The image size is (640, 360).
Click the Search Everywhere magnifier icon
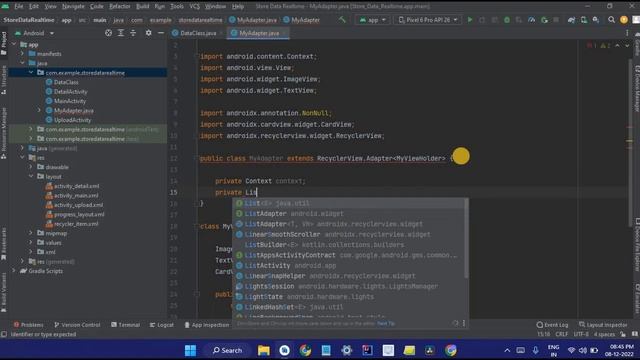[611, 20]
